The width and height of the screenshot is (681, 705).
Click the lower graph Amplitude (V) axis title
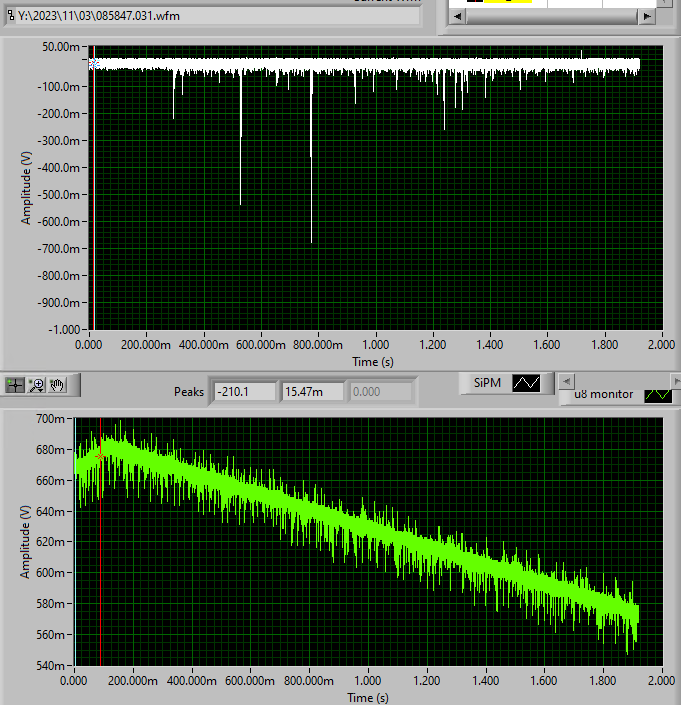26,541
